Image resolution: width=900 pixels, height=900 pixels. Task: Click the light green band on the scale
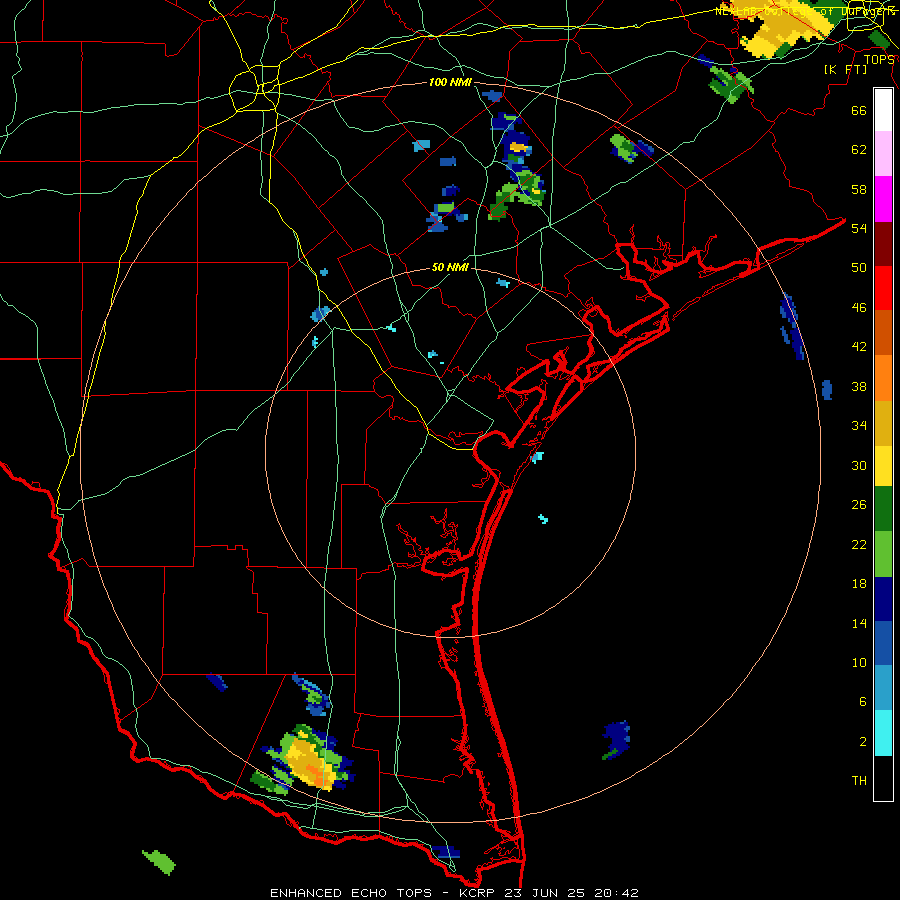pyautogui.click(x=883, y=554)
